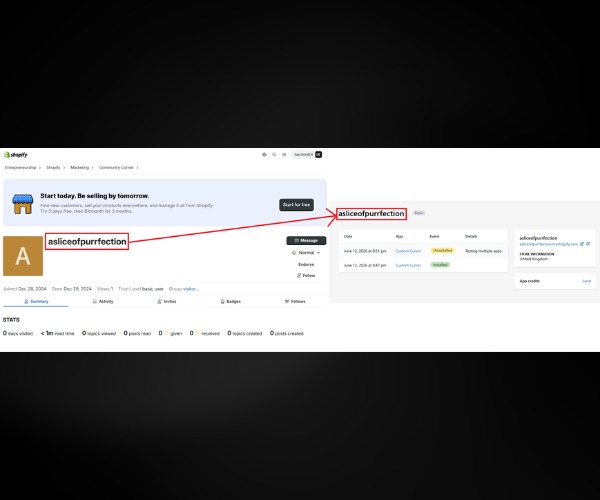Click the Start for free button
Screen dimensions: 600x500
pyautogui.click(x=296, y=205)
